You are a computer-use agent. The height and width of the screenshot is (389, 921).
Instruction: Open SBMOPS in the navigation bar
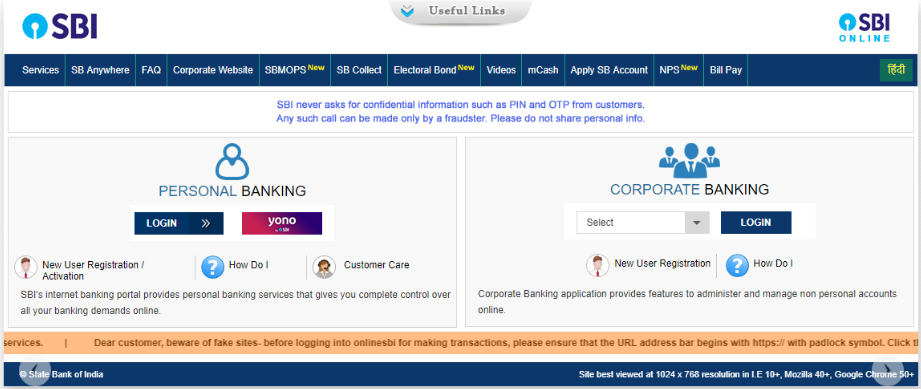pos(294,70)
